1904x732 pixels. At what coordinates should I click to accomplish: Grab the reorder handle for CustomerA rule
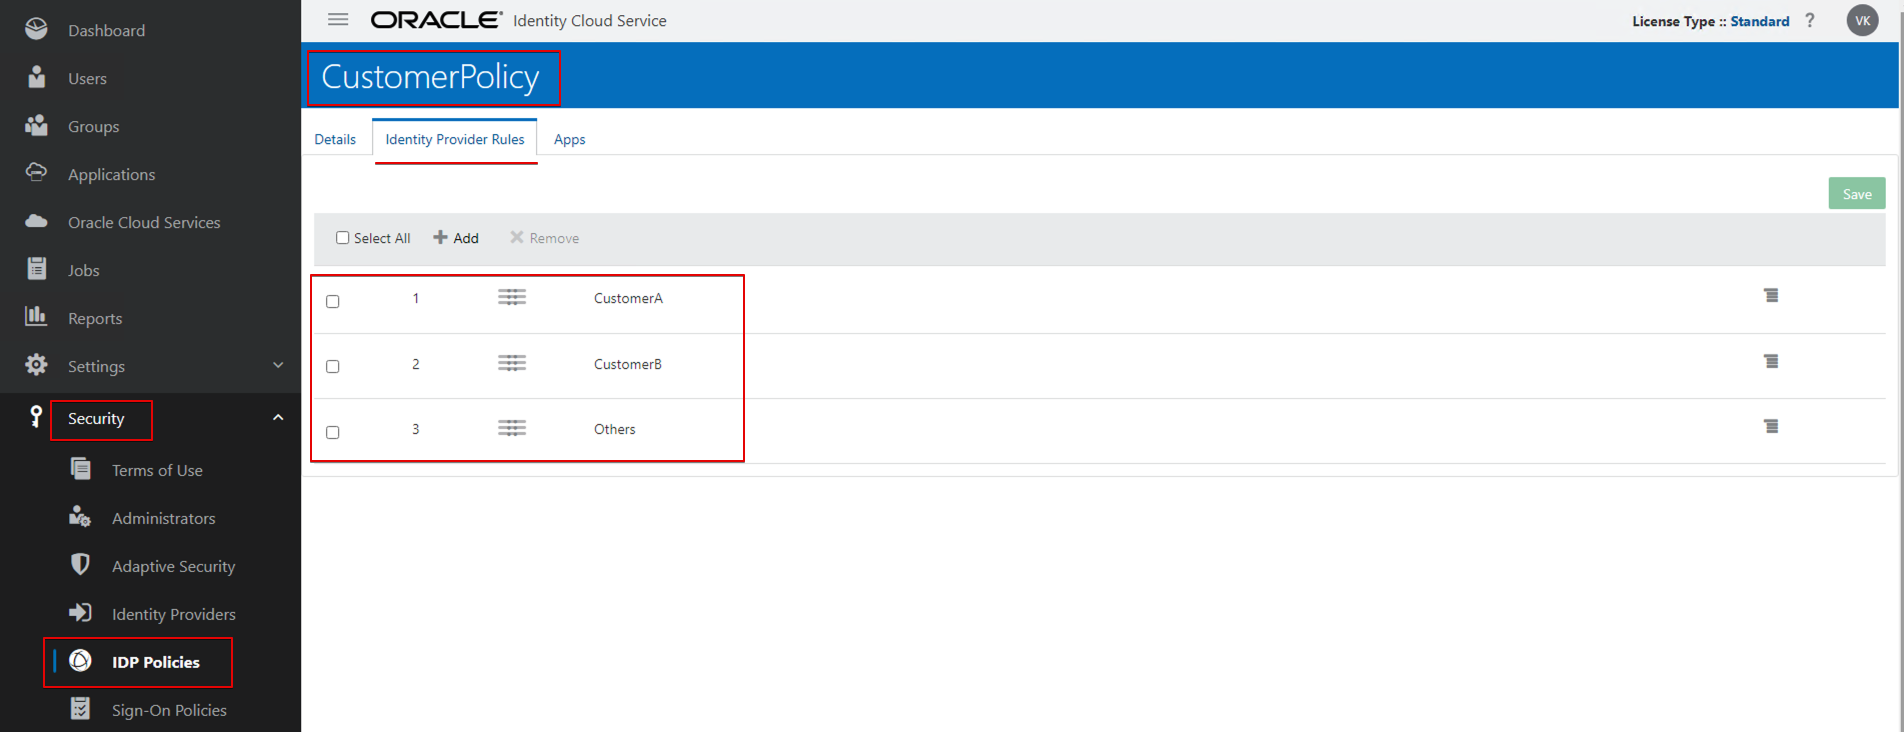point(512,297)
